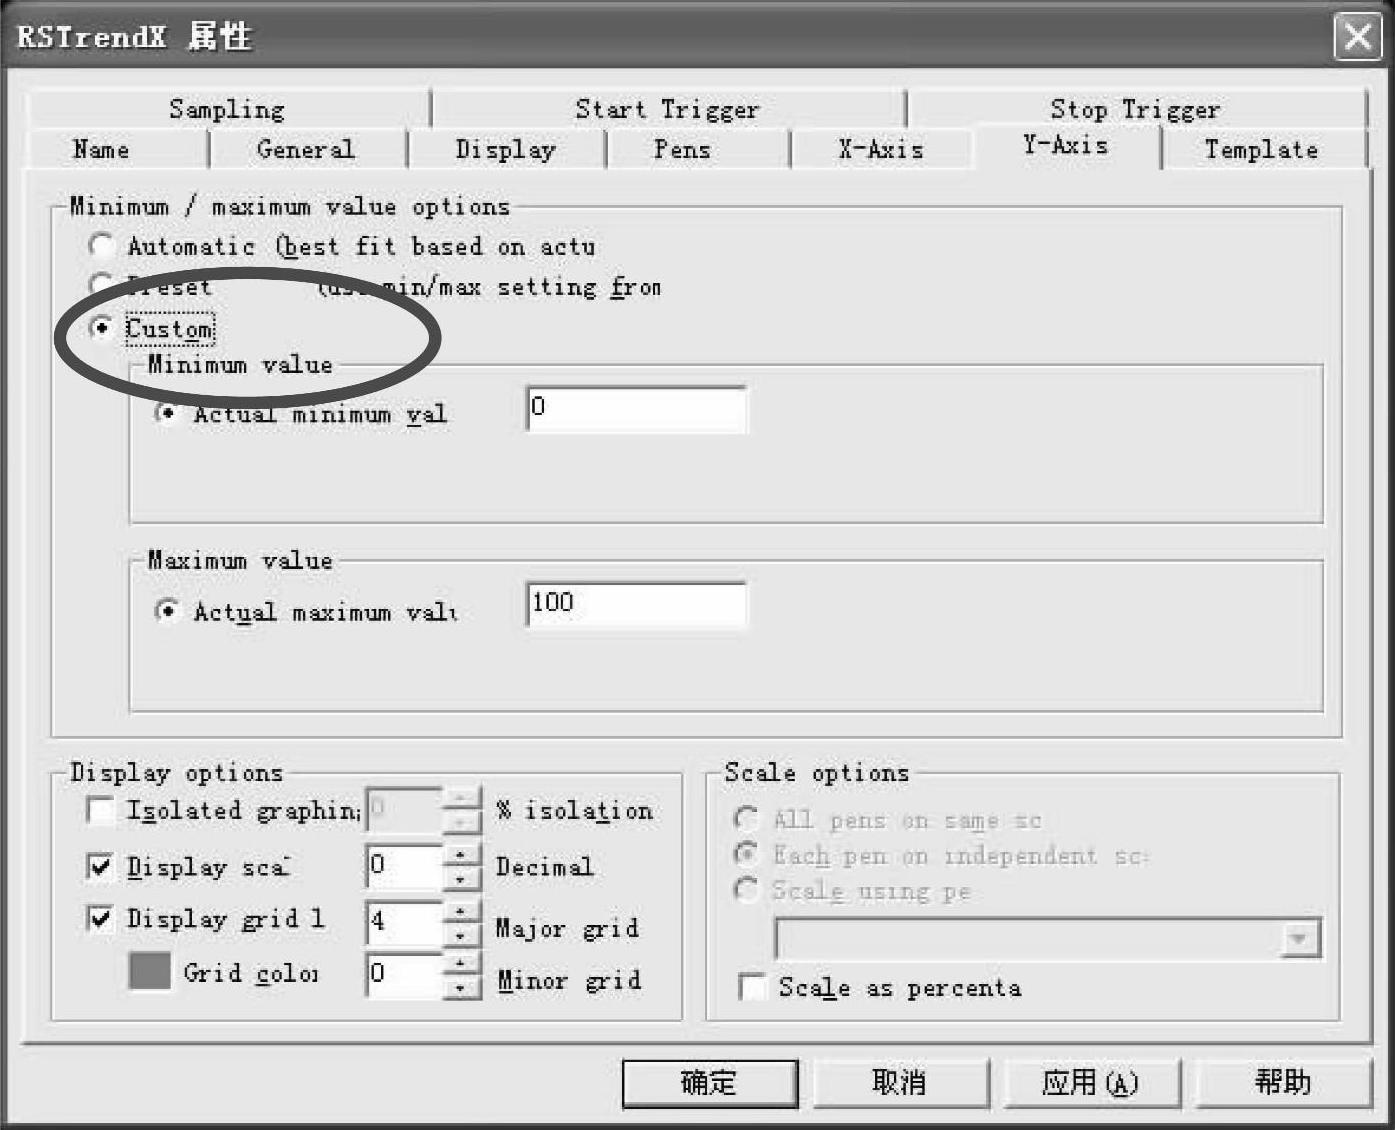This screenshot has width=1395, height=1130.
Task: Open the Display tab
Action: 506,149
